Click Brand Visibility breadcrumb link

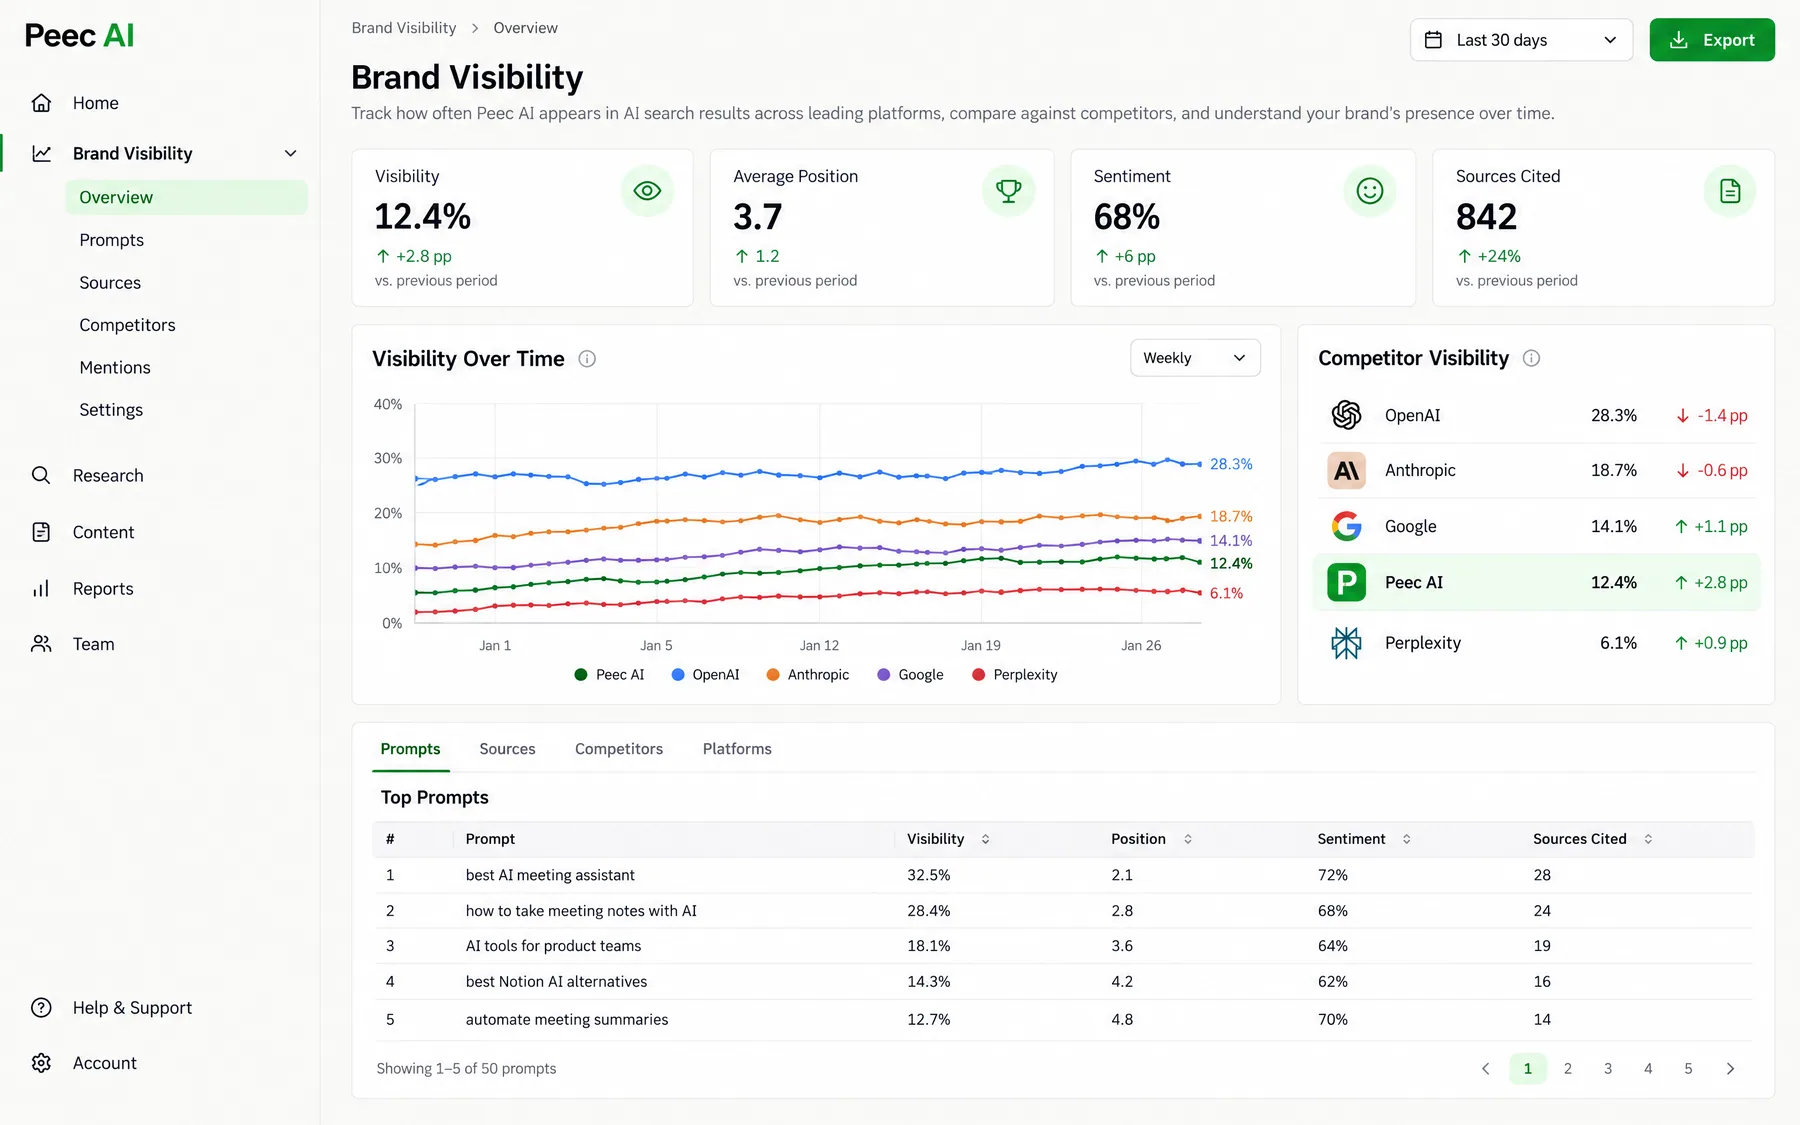pyautogui.click(x=404, y=28)
